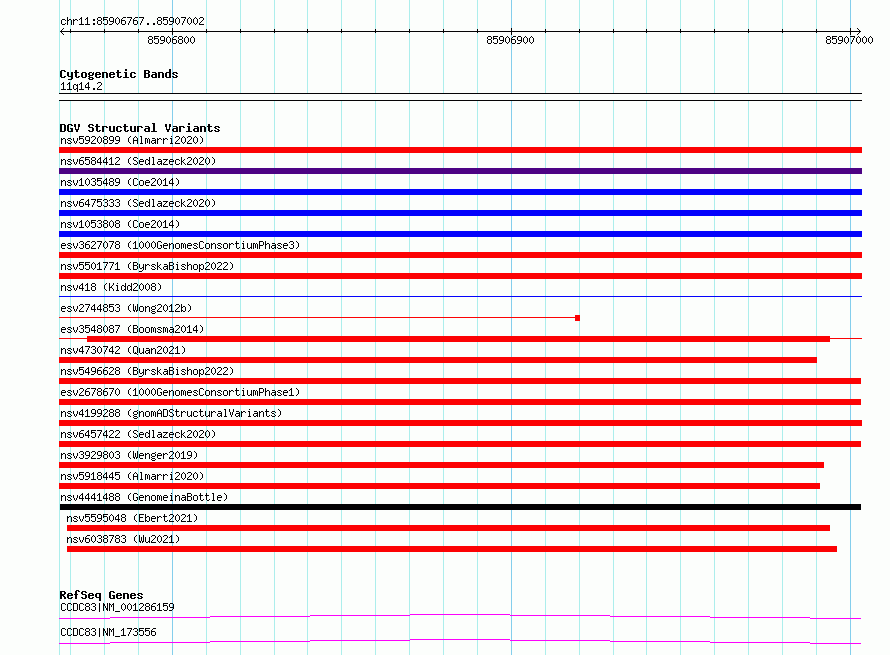Select the nsv1035489 (Coe2014) label
Viewport: 890px width, 655px height.
point(120,182)
